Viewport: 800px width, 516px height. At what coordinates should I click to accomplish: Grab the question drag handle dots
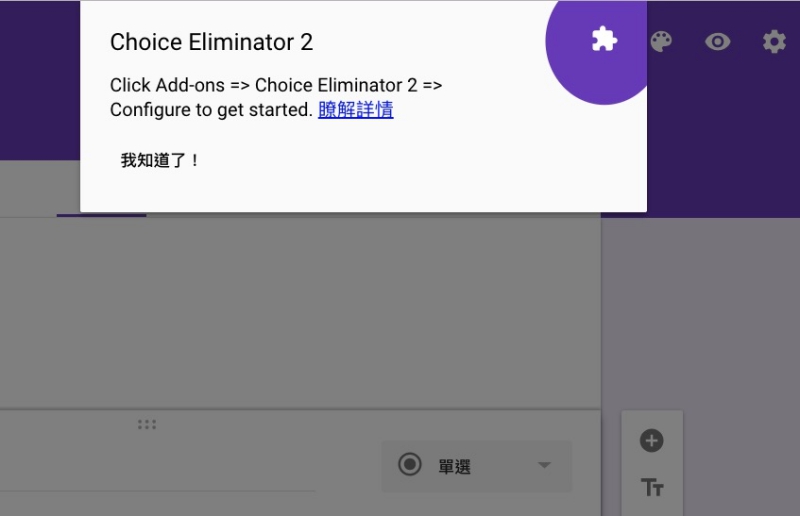coord(147,424)
